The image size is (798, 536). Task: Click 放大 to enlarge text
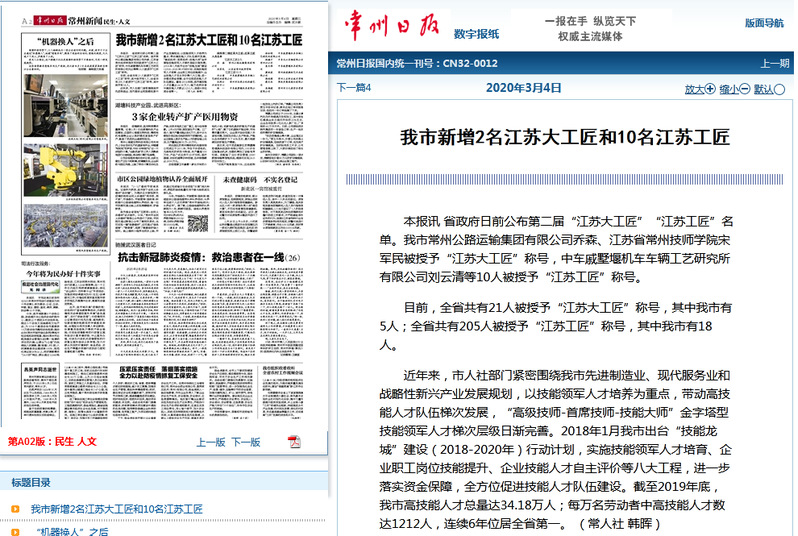(x=694, y=90)
